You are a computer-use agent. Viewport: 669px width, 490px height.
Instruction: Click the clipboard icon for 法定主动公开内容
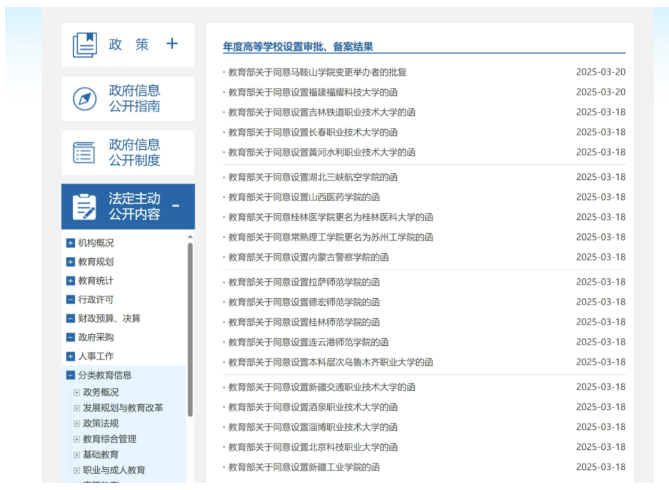pyautogui.click(x=85, y=206)
